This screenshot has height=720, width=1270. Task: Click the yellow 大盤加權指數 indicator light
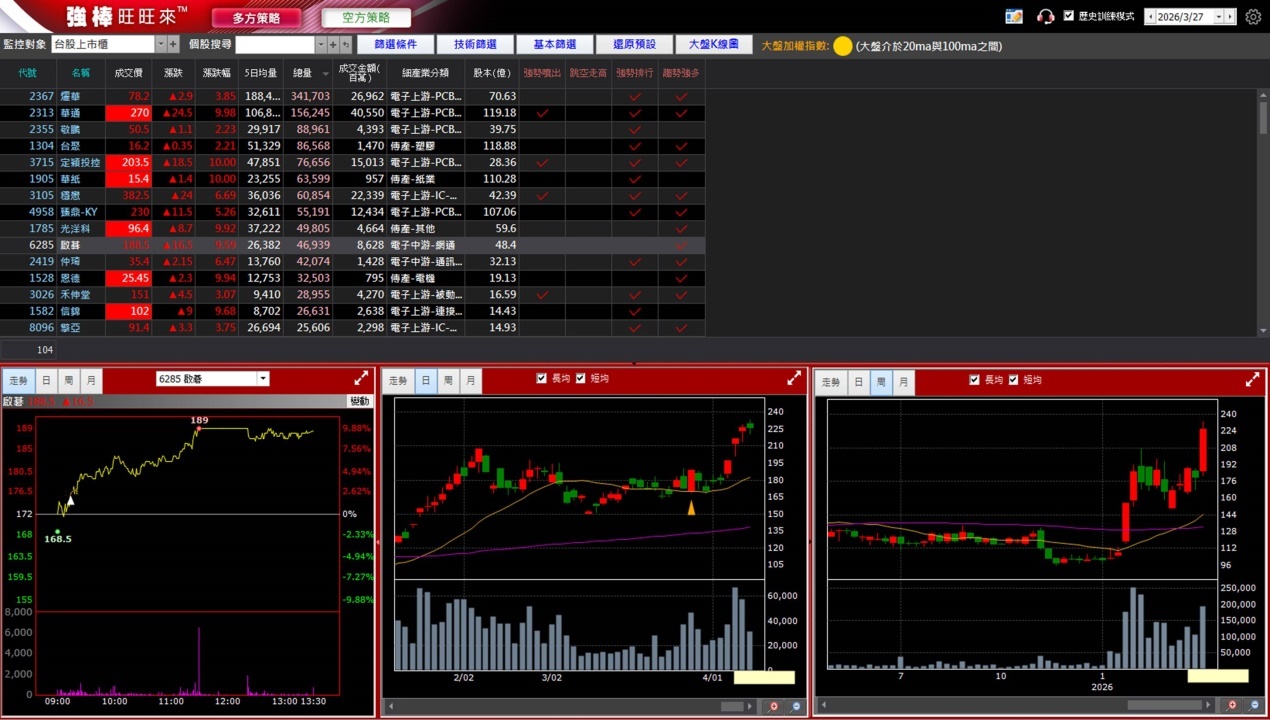coord(843,46)
